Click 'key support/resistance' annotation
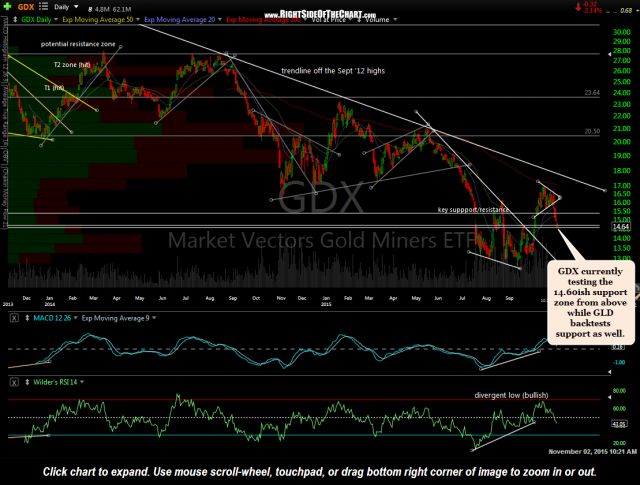640x485 pixels. click(473, 210)
